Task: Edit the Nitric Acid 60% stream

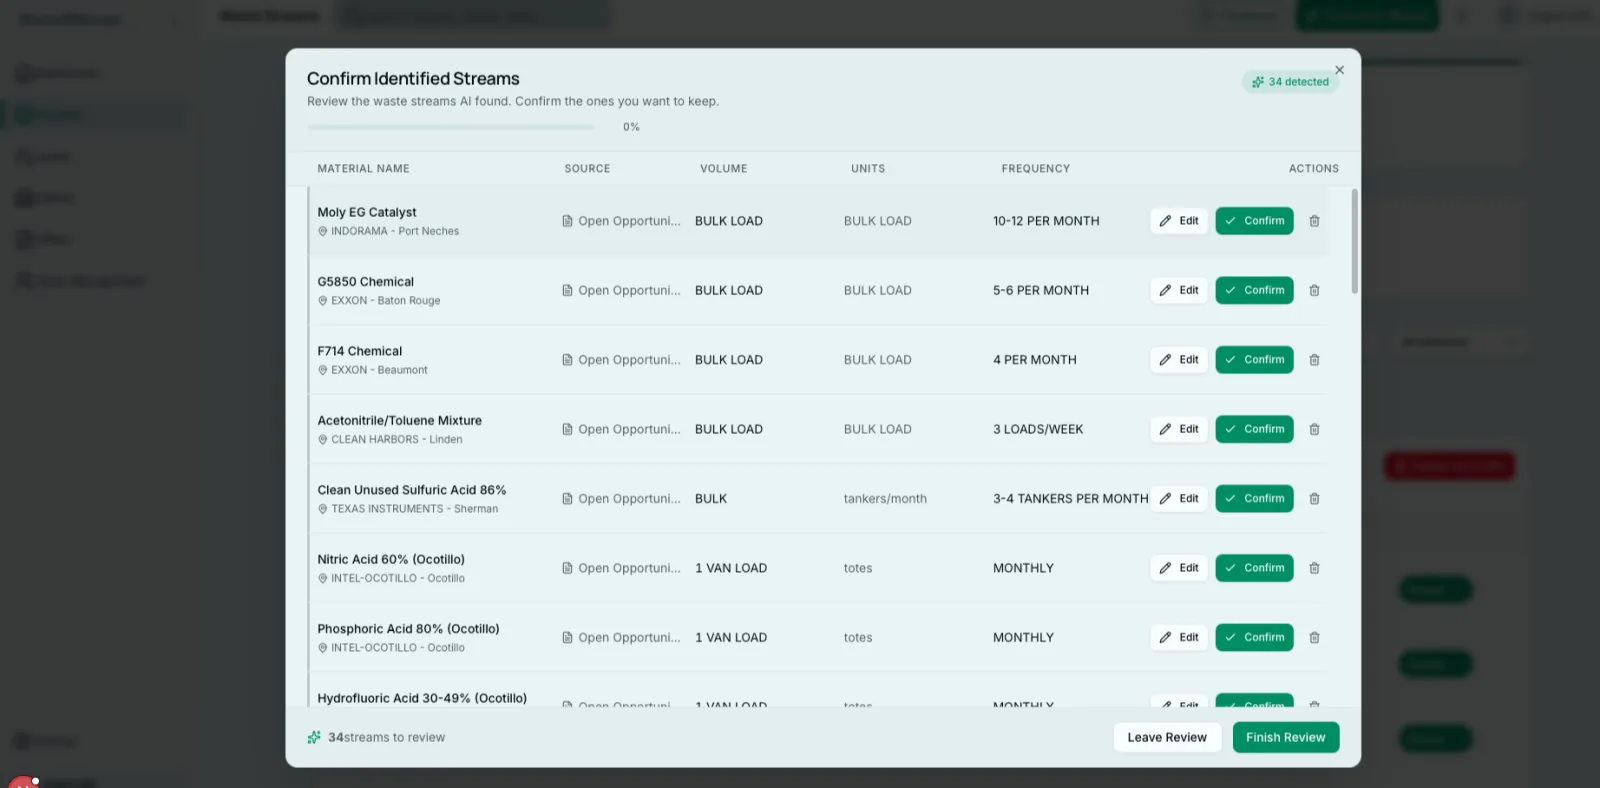Action: coord(1179,568)
